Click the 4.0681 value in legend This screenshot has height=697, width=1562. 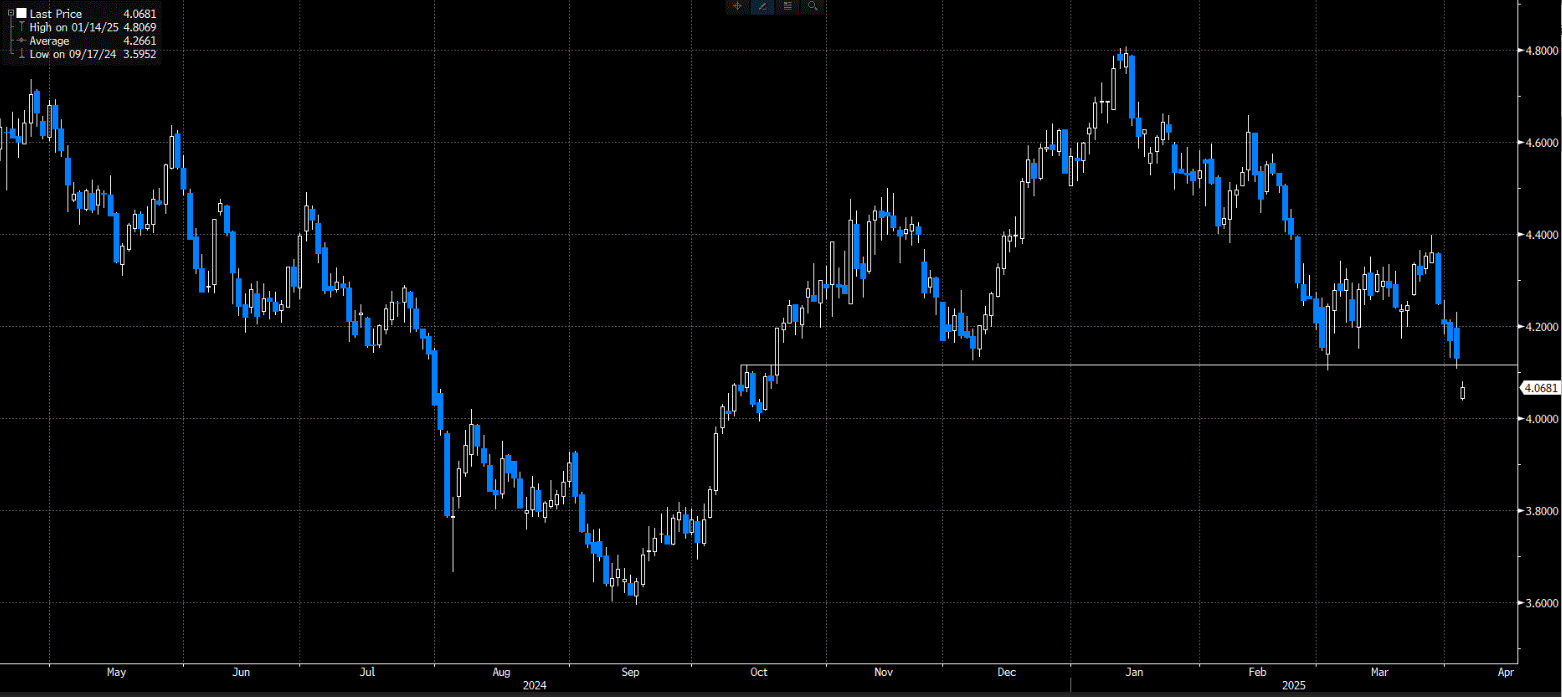click(139, 14)
